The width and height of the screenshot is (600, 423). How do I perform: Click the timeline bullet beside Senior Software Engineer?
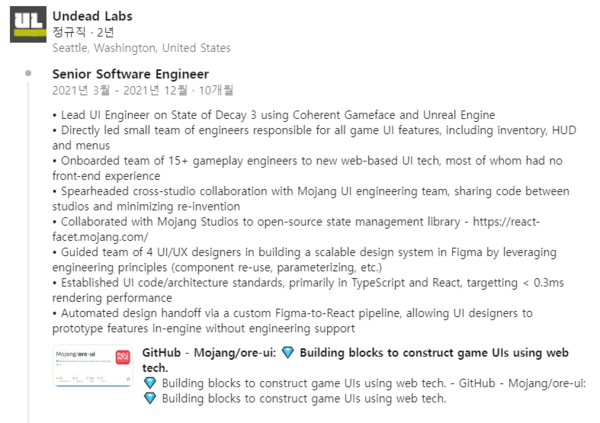pos(28,73)
